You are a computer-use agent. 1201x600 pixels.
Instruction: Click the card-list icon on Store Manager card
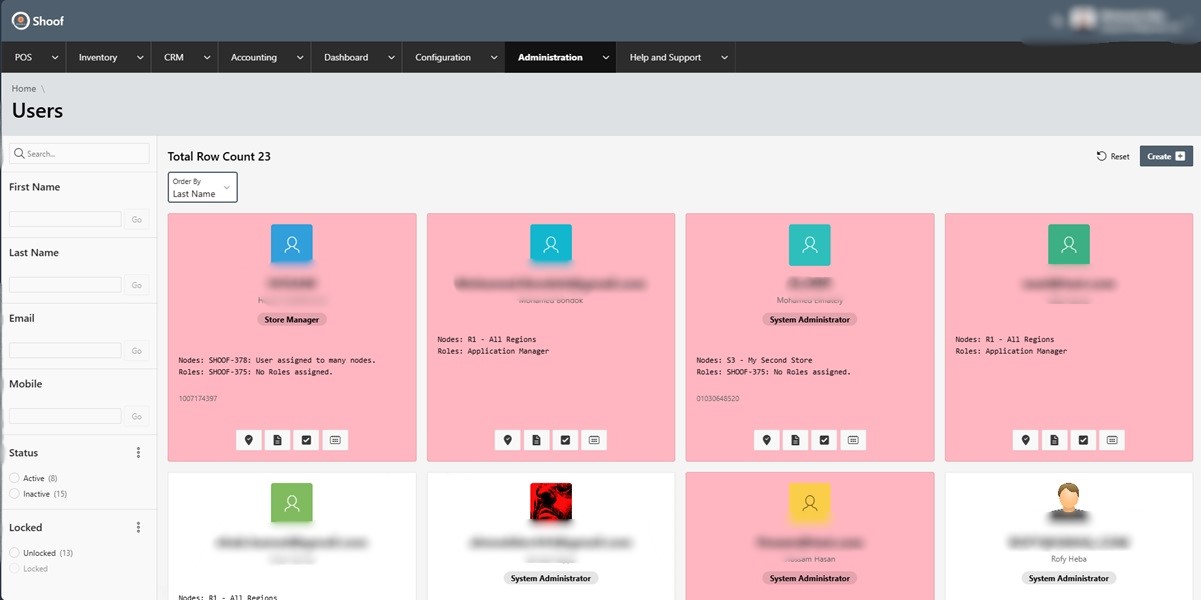point(335,440)
